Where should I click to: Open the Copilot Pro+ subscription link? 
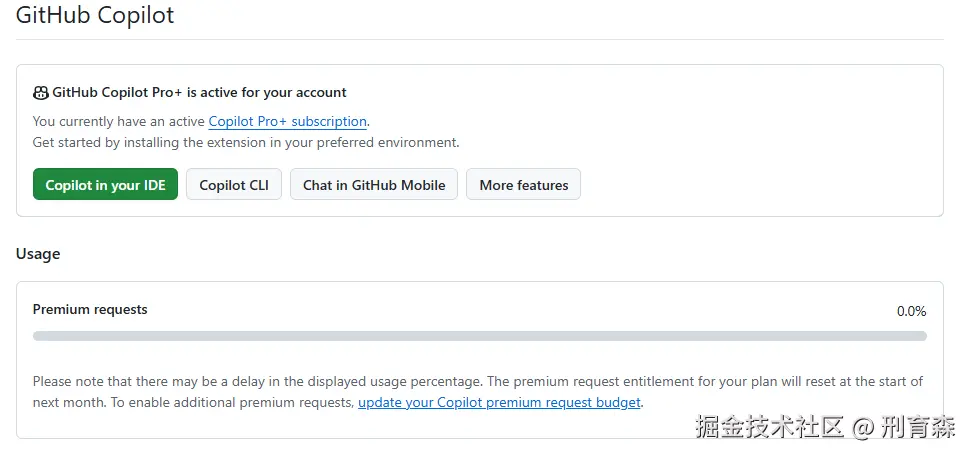pyautogui.click(x=288, y=122)
